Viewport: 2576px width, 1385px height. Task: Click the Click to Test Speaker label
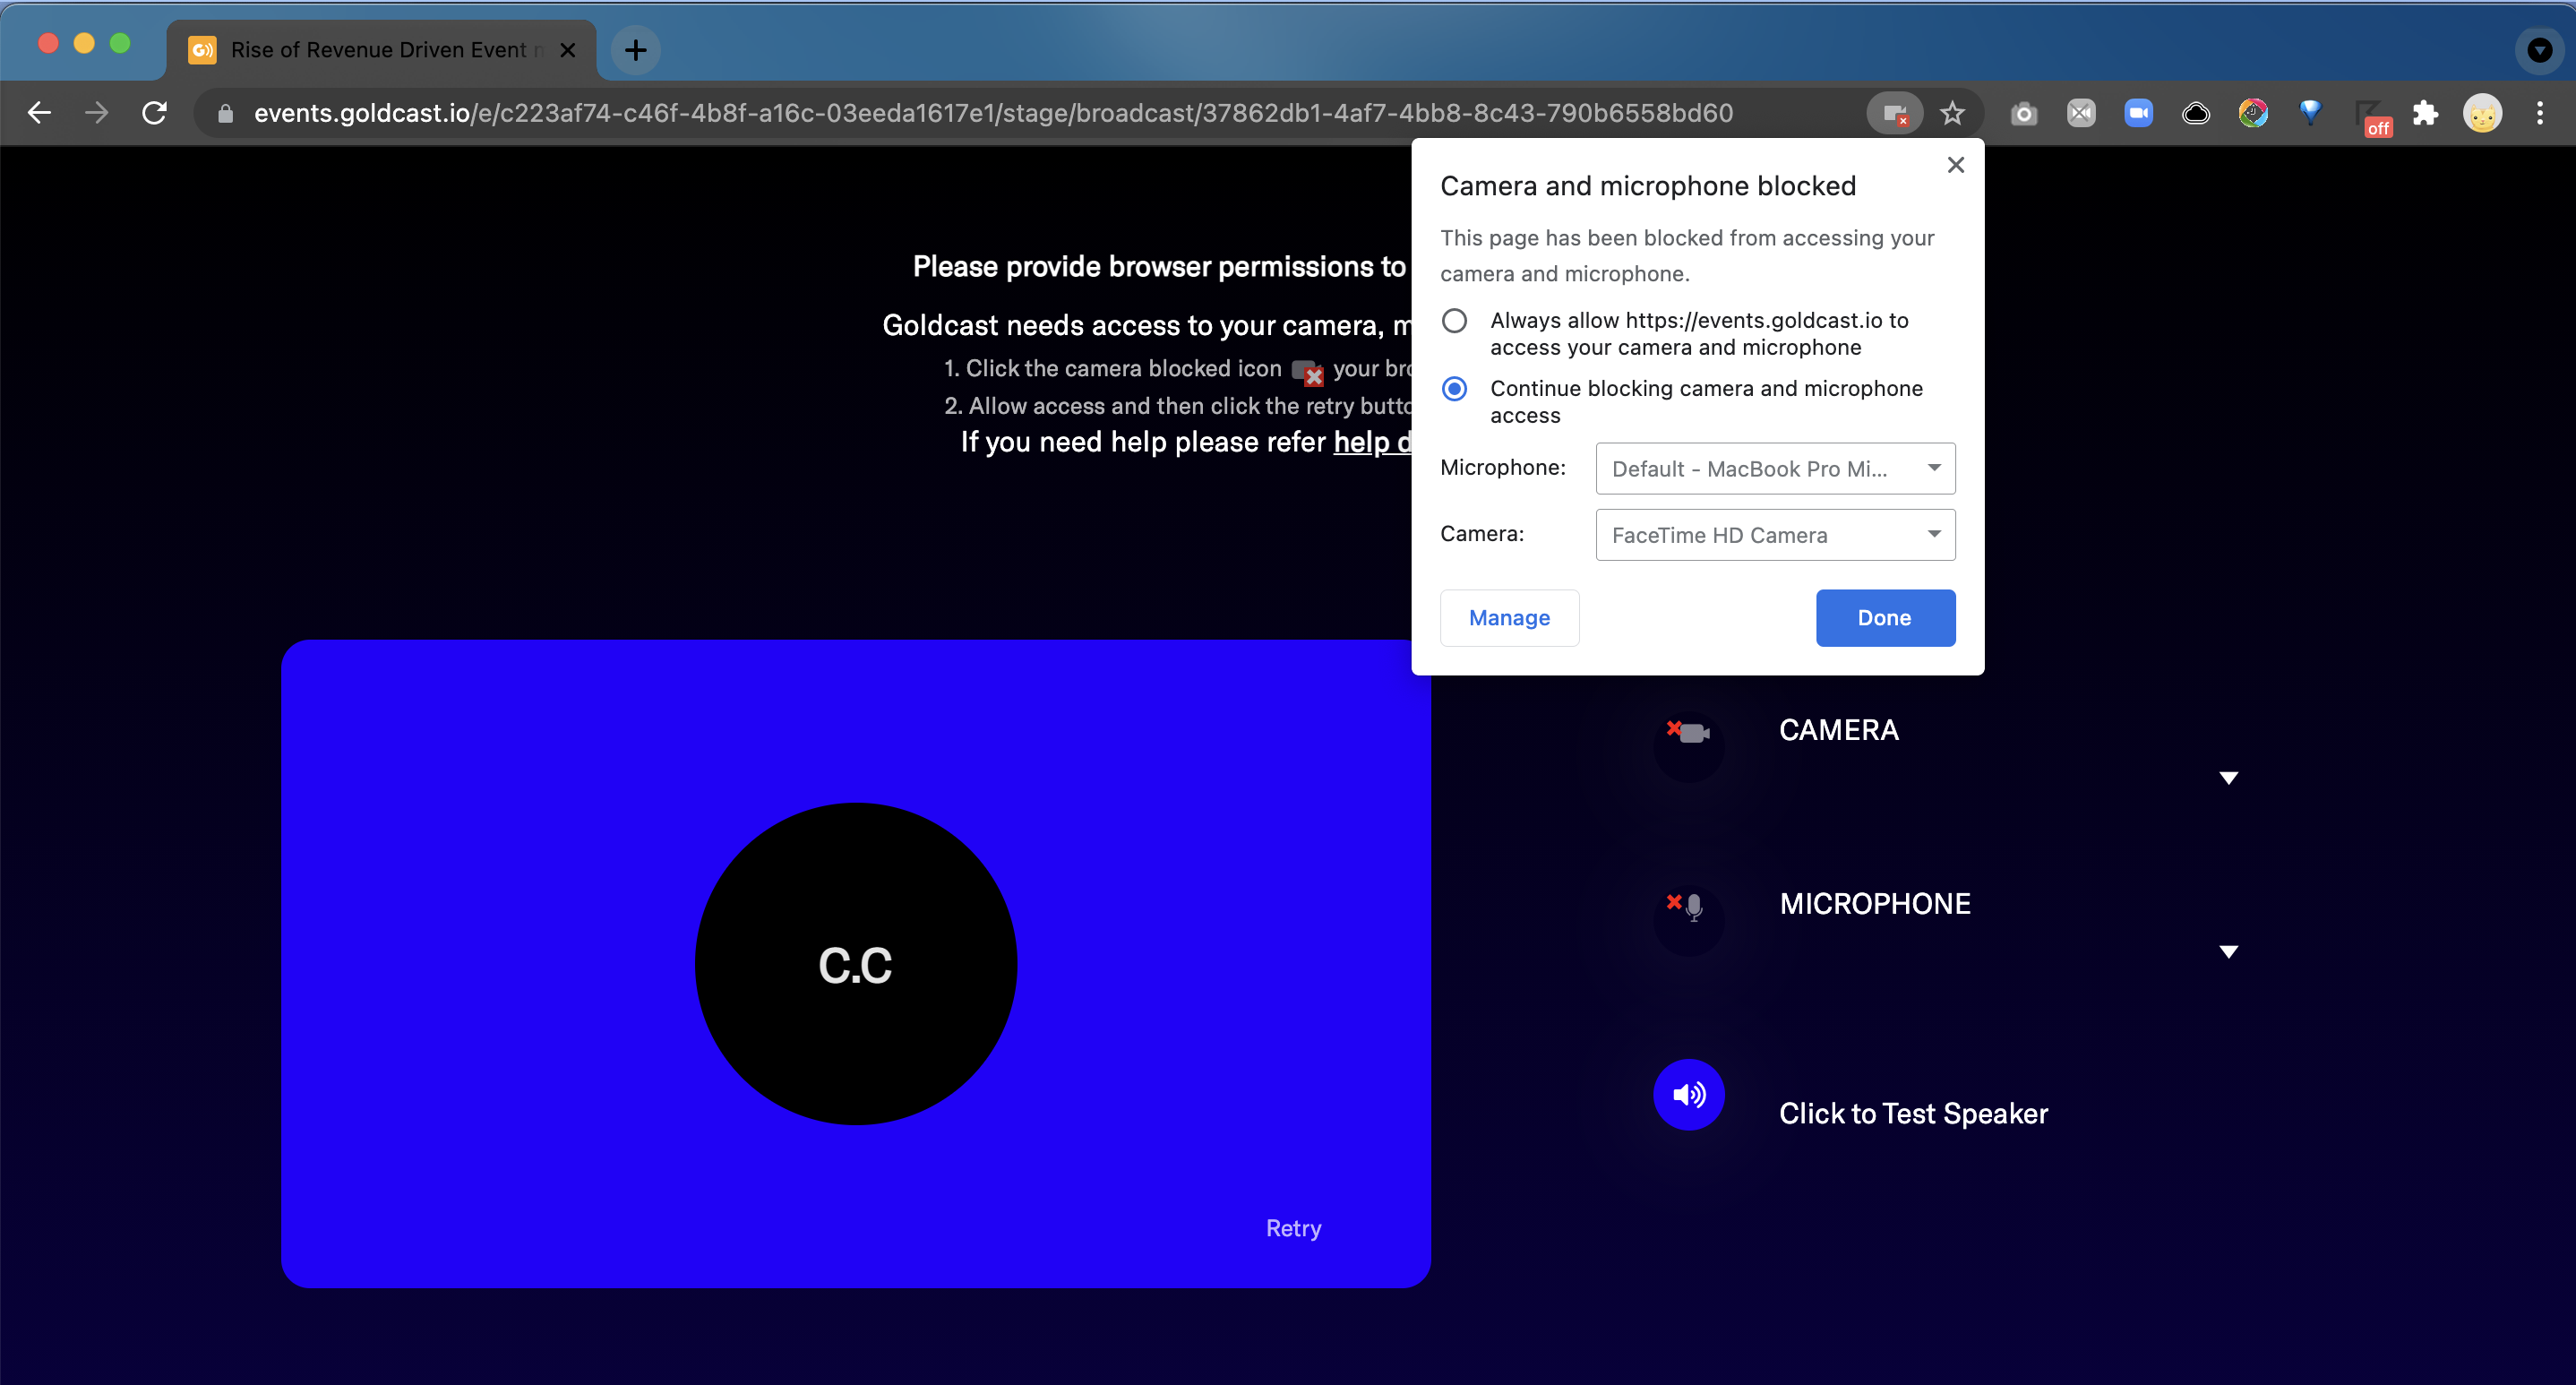coord(1913,1113)
